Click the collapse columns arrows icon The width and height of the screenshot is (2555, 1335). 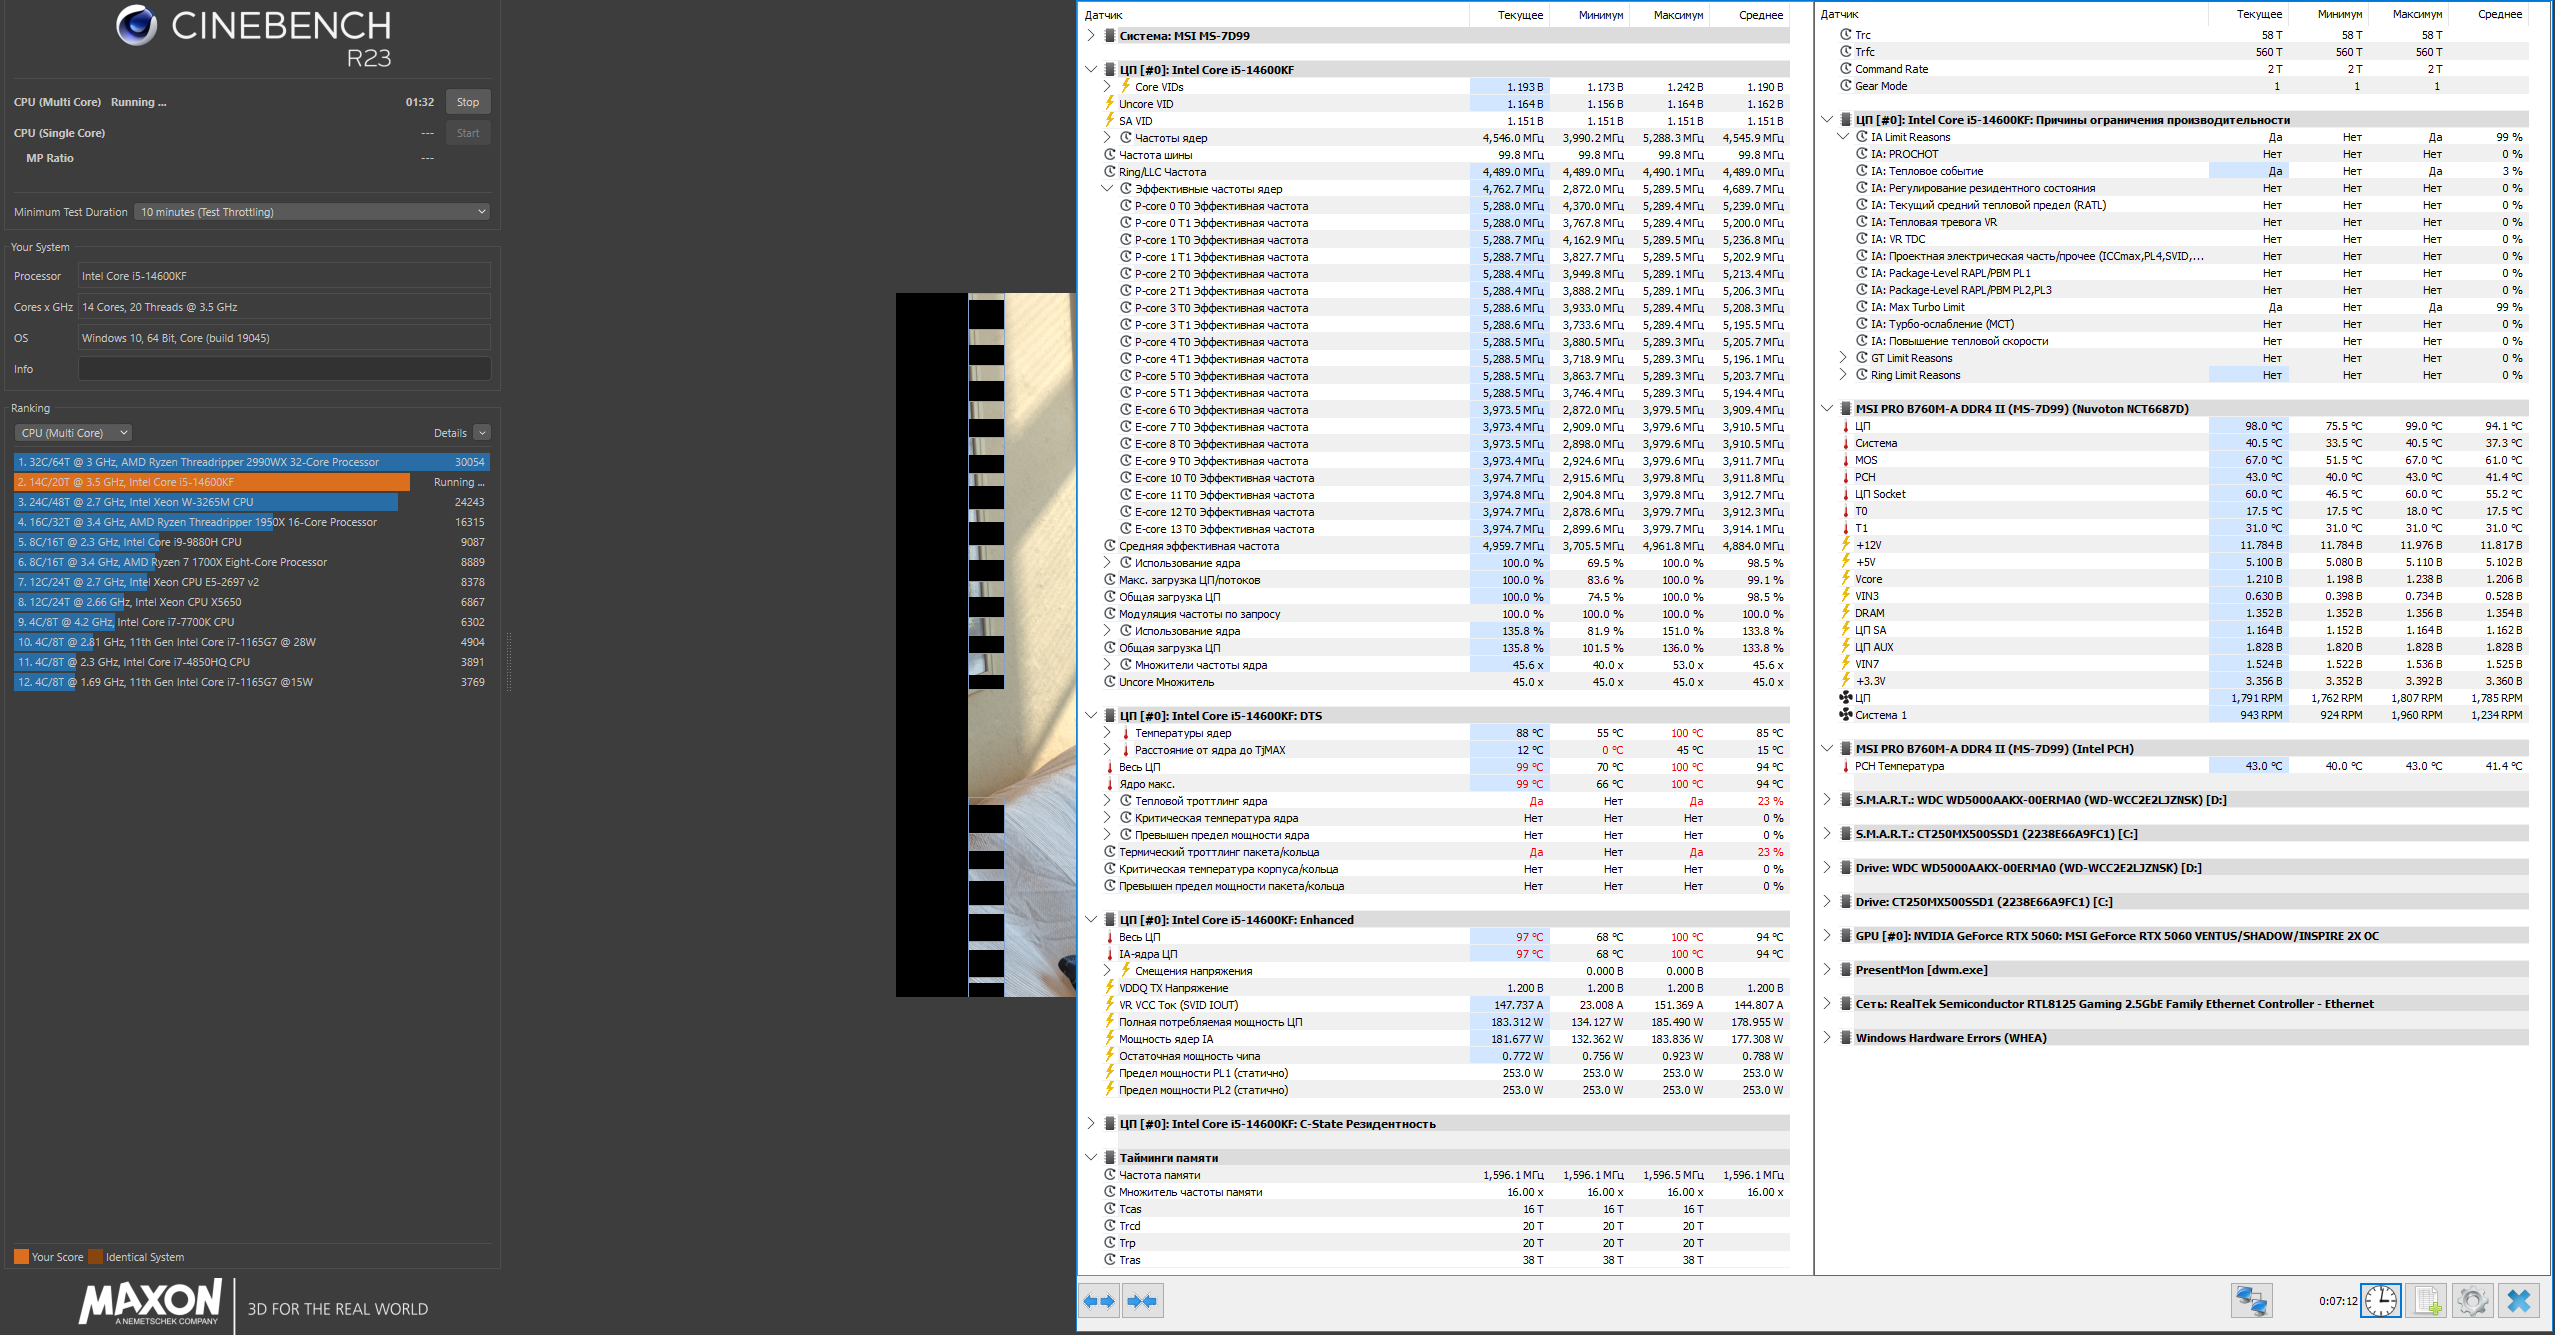point(1142,1301)
